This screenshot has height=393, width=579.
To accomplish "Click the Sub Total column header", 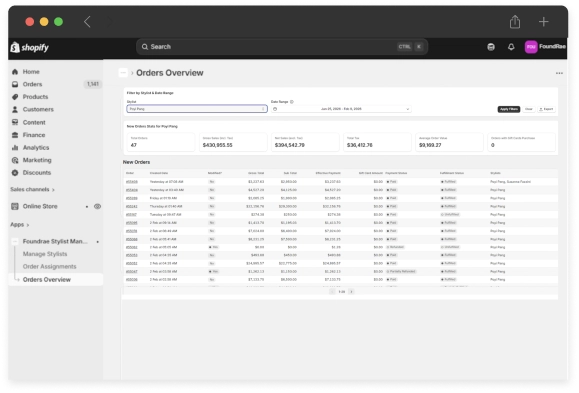I will coord(290,173).
